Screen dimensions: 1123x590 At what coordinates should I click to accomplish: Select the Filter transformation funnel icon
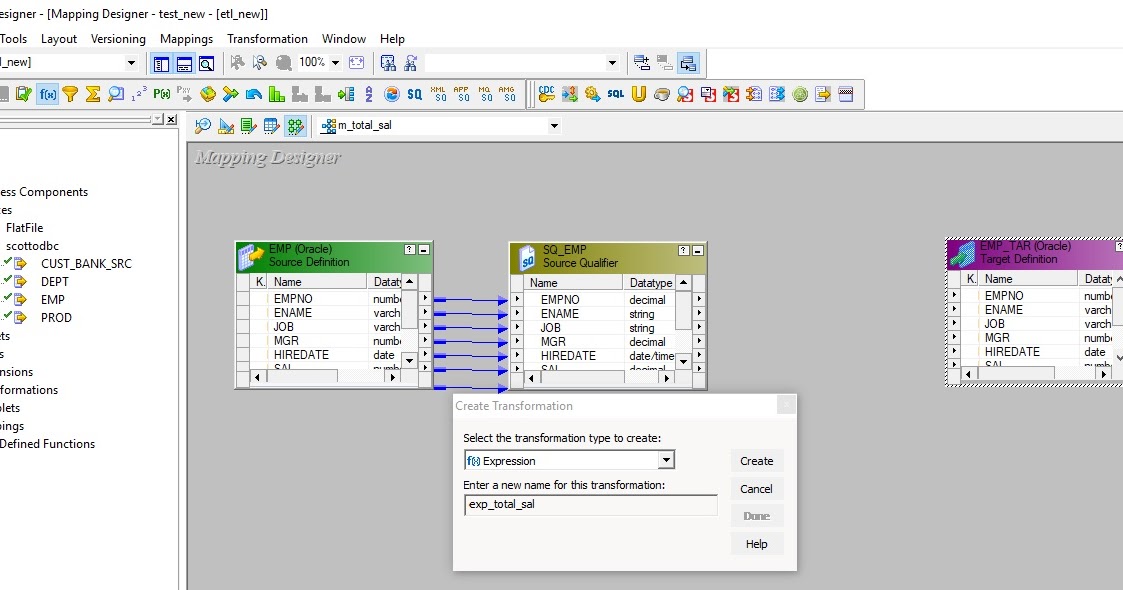click(71, 94)
